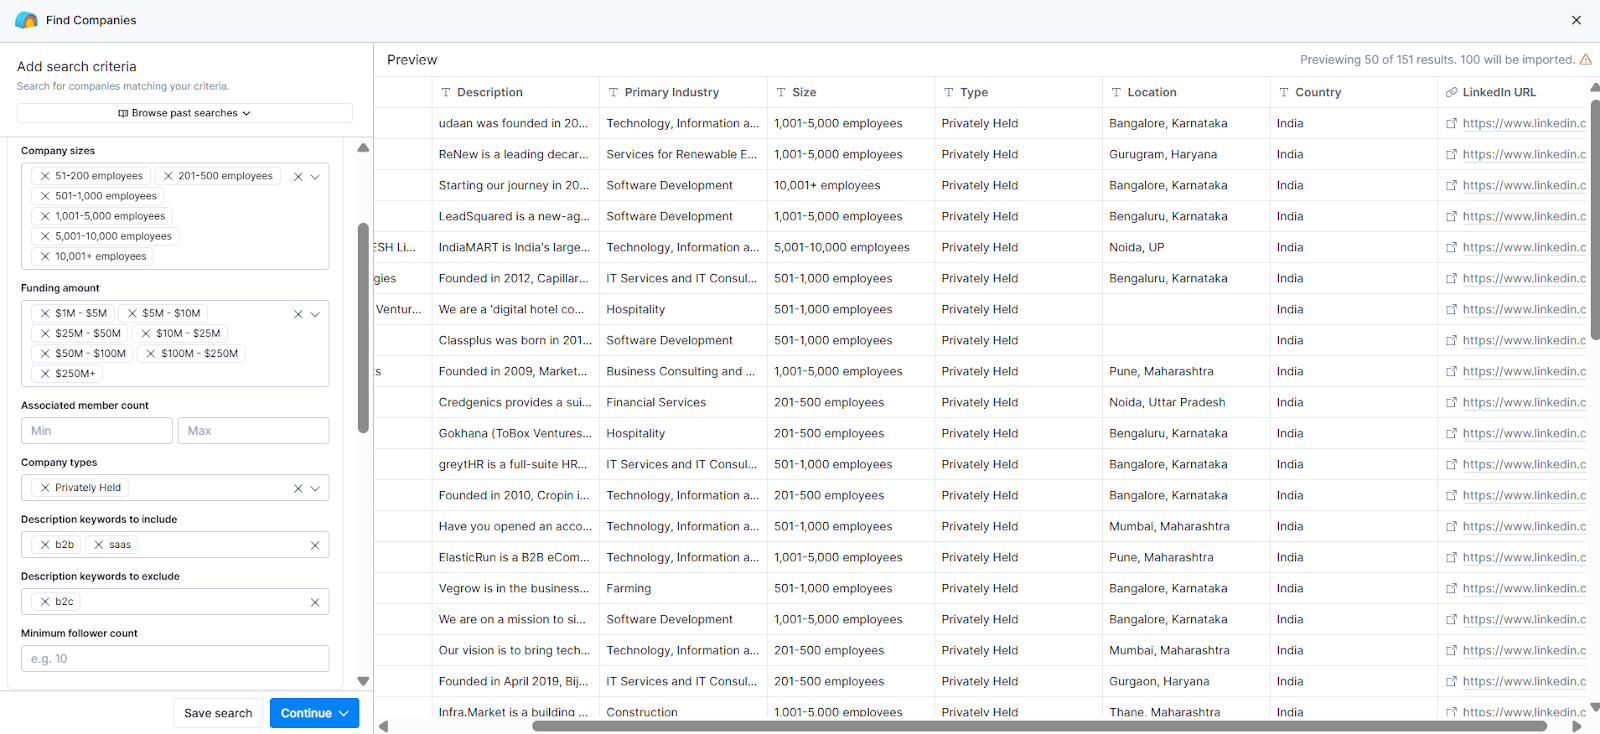
Task: Remove the $1M - $5M funding chip
Action: (45, 313)
